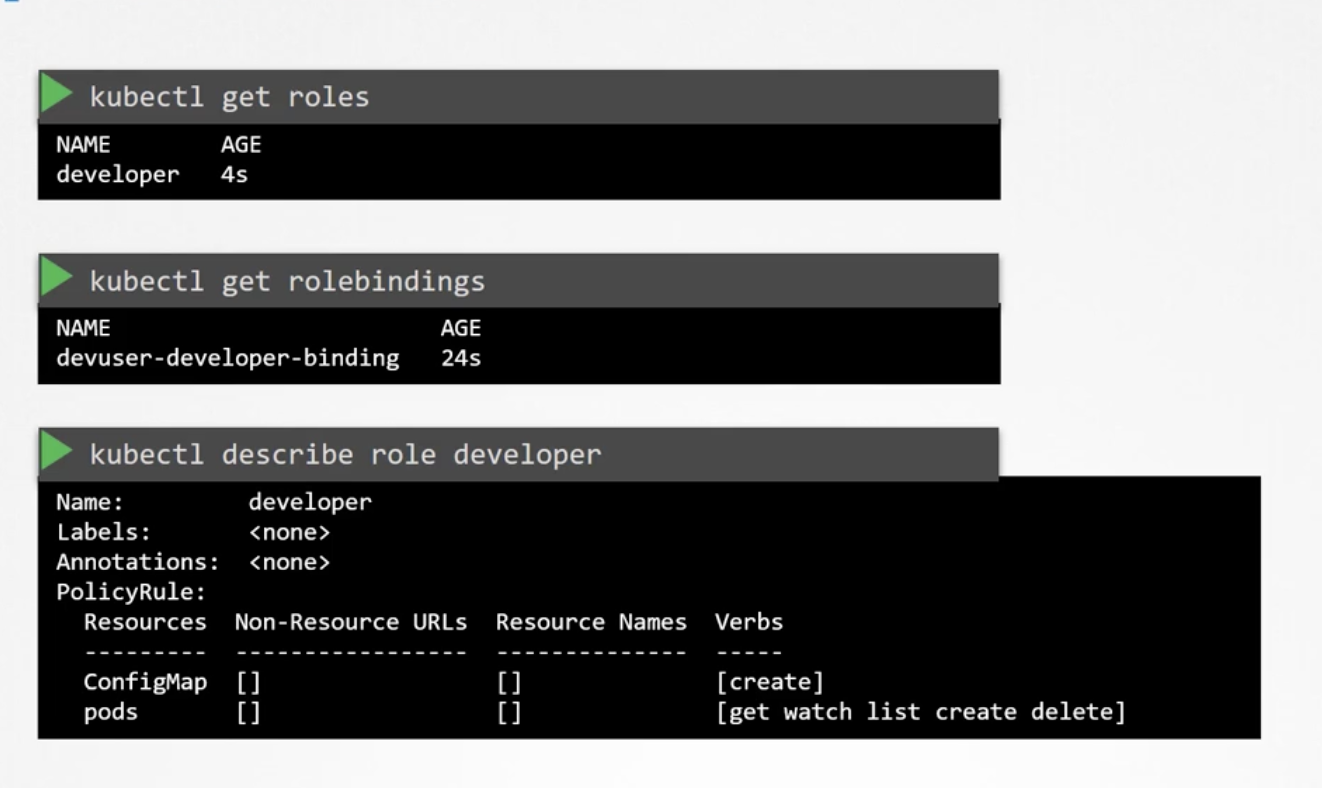Click the Annotations <none> value
Screen dimensions: 1322x788
[289, 562]
